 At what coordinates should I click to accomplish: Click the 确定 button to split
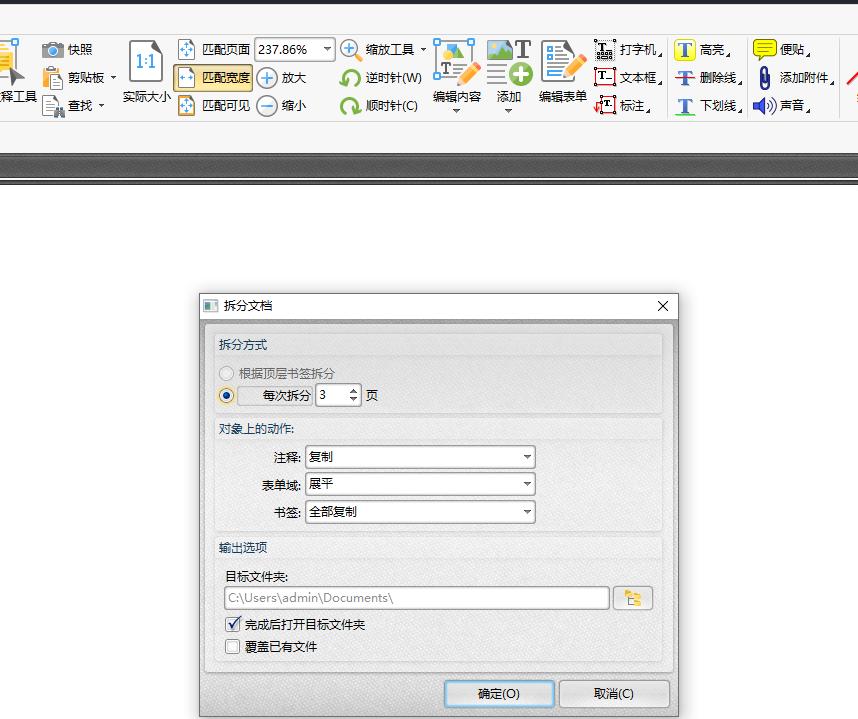[498, 693]
